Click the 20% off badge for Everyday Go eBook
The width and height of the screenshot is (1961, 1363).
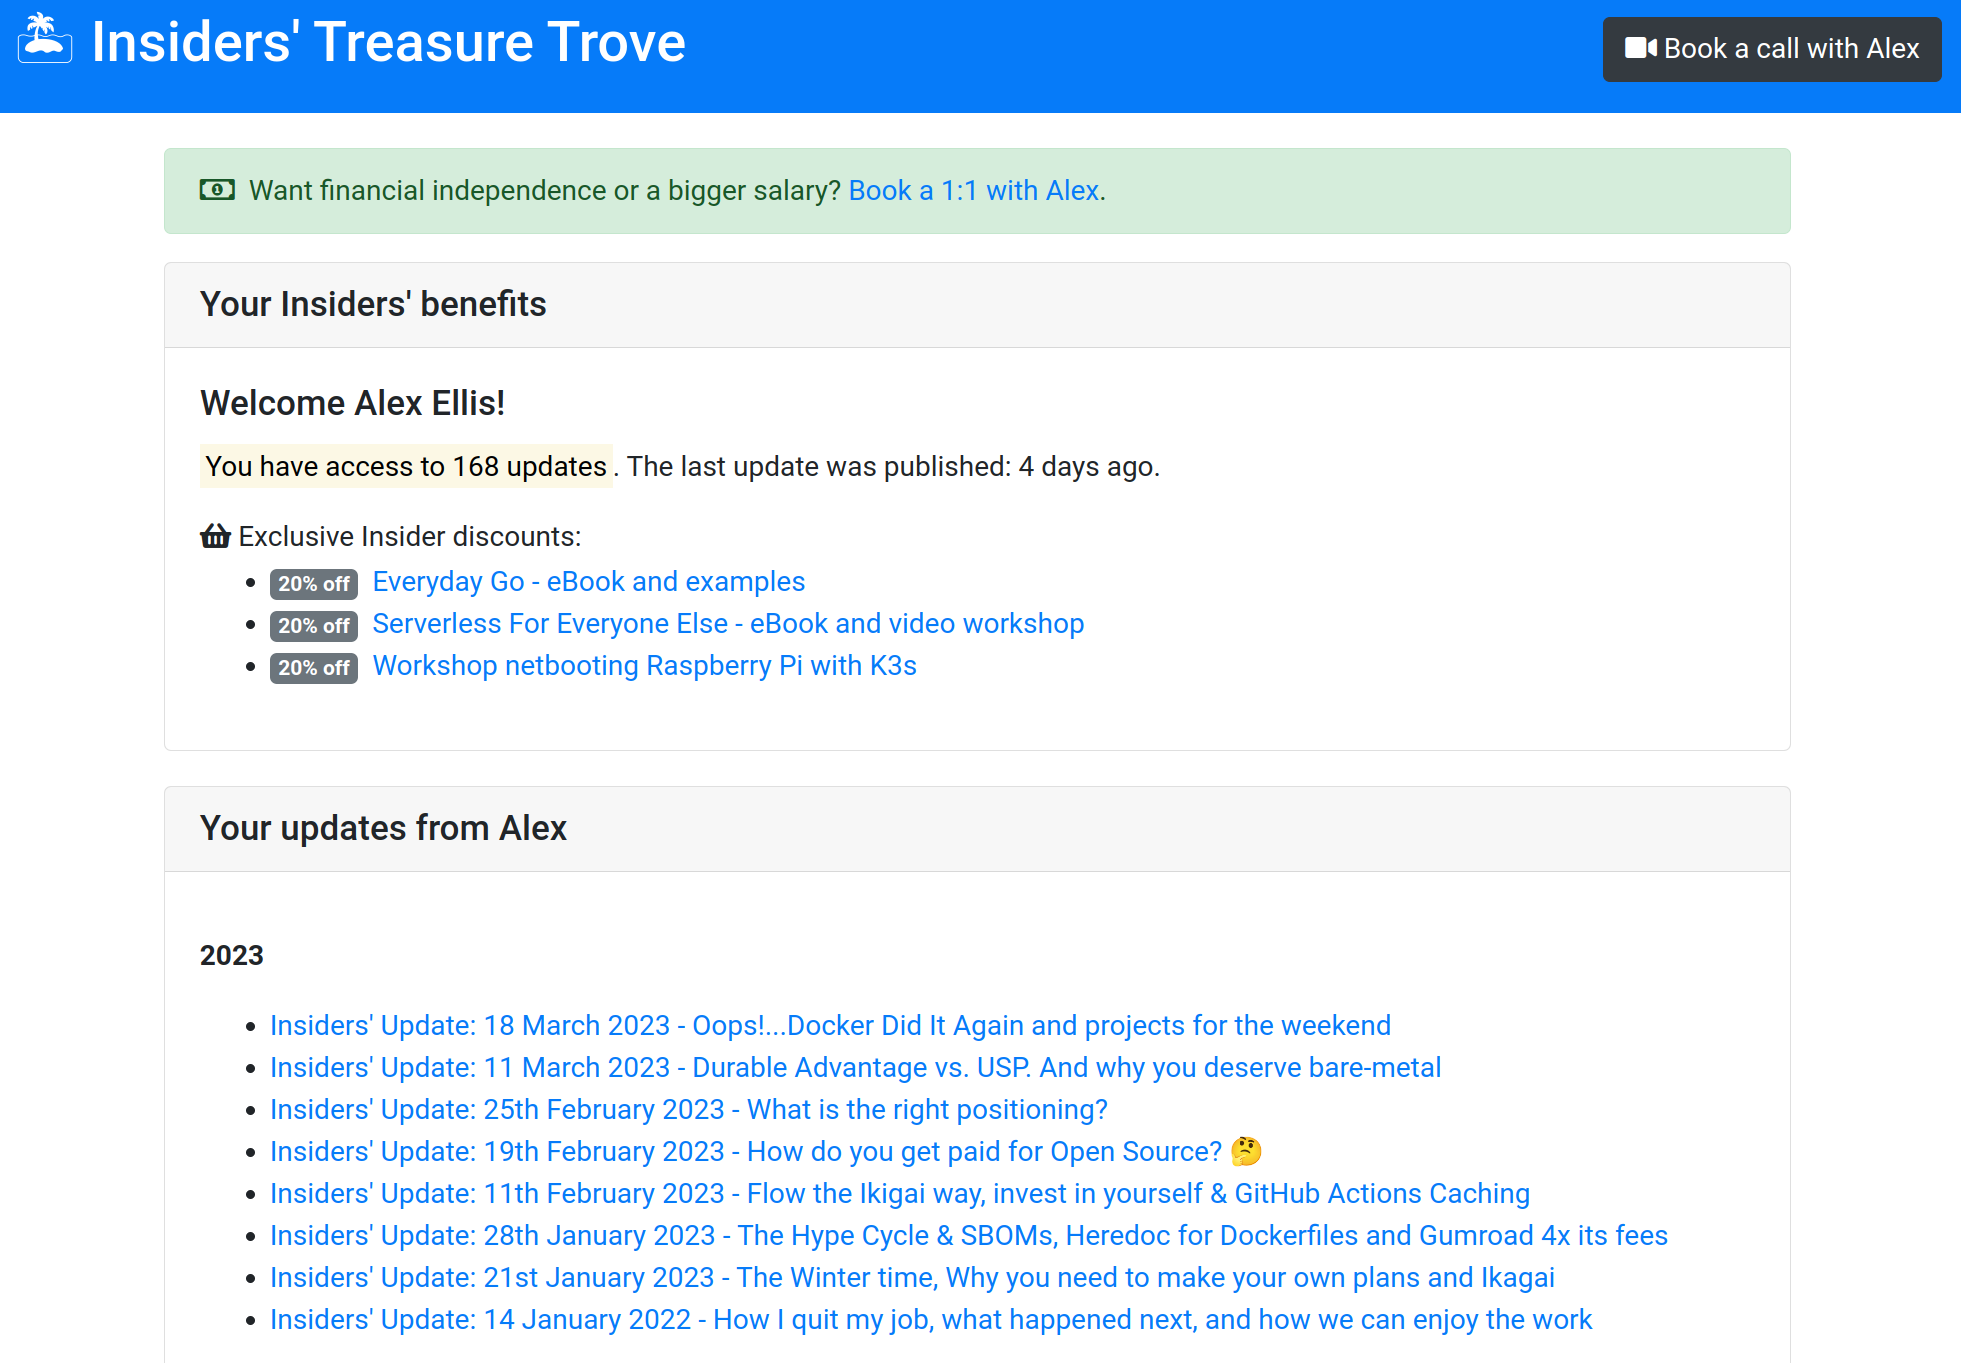tap(313, 581)
